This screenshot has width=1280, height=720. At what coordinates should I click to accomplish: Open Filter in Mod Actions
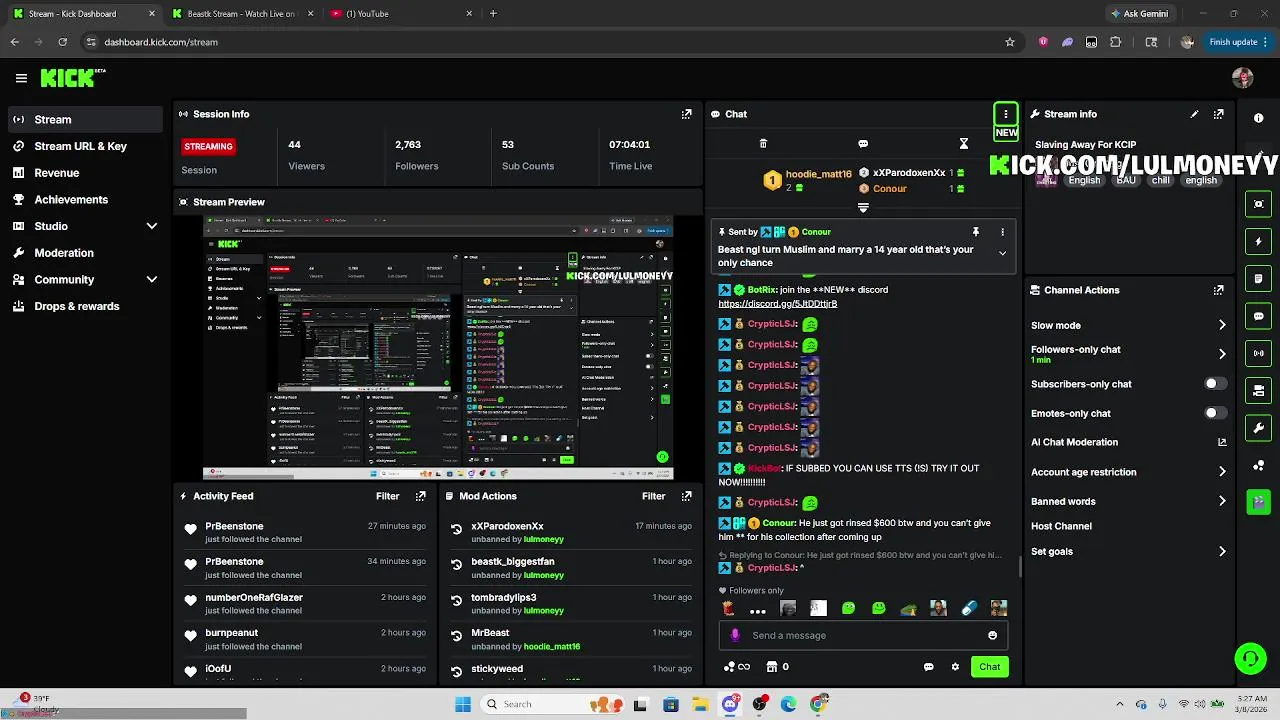654,496
